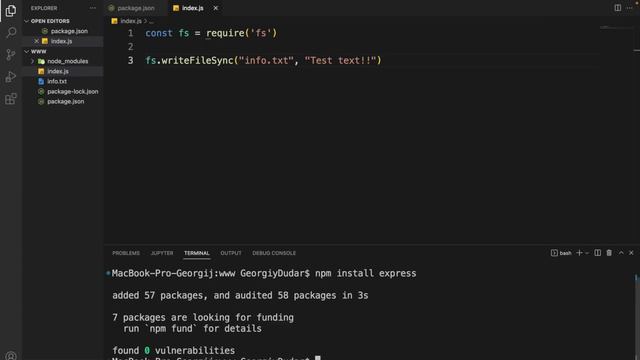
Task: Switch to the Debug Console tab
Action: coord(274,253)
